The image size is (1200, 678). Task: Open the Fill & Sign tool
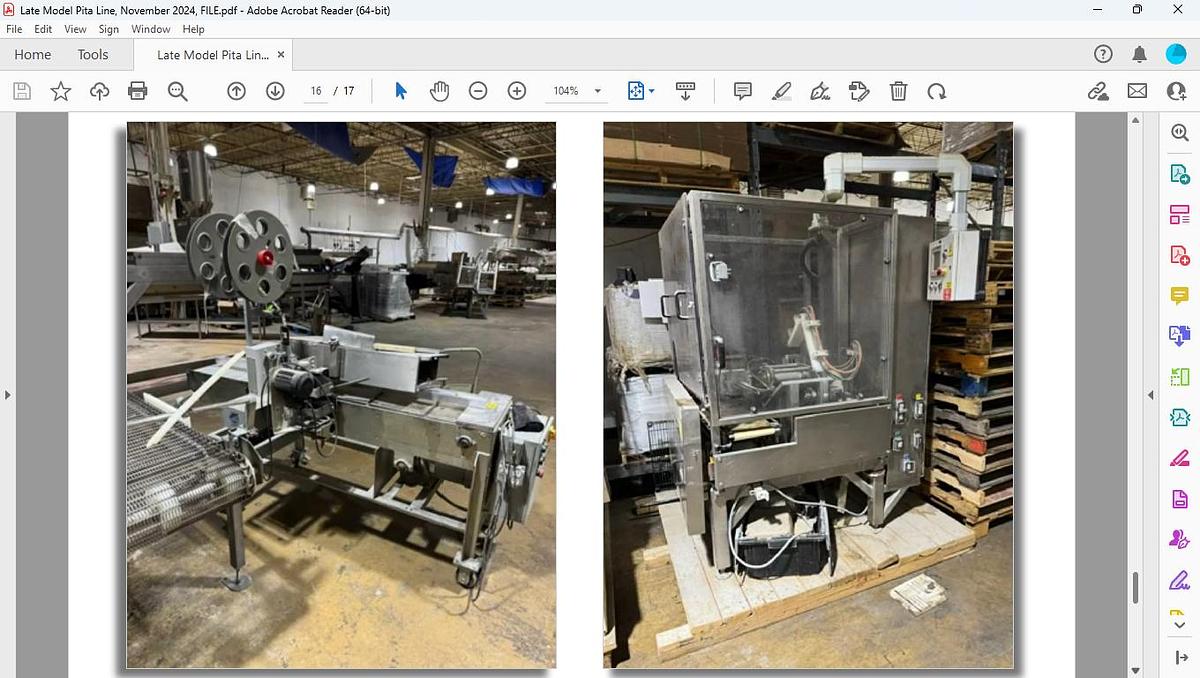coord(820,90)
